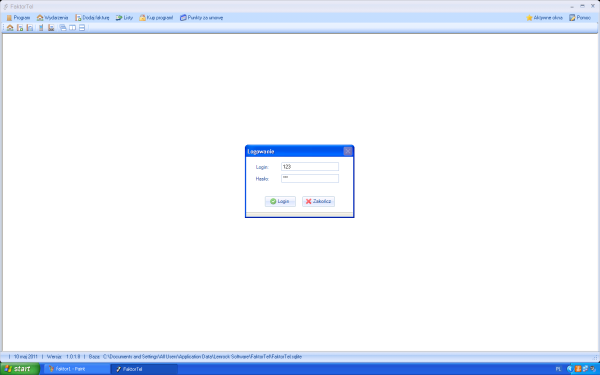This screenshot has height=375, width=600.
Task: Click the Hasło password field
Action: [310, 178]
